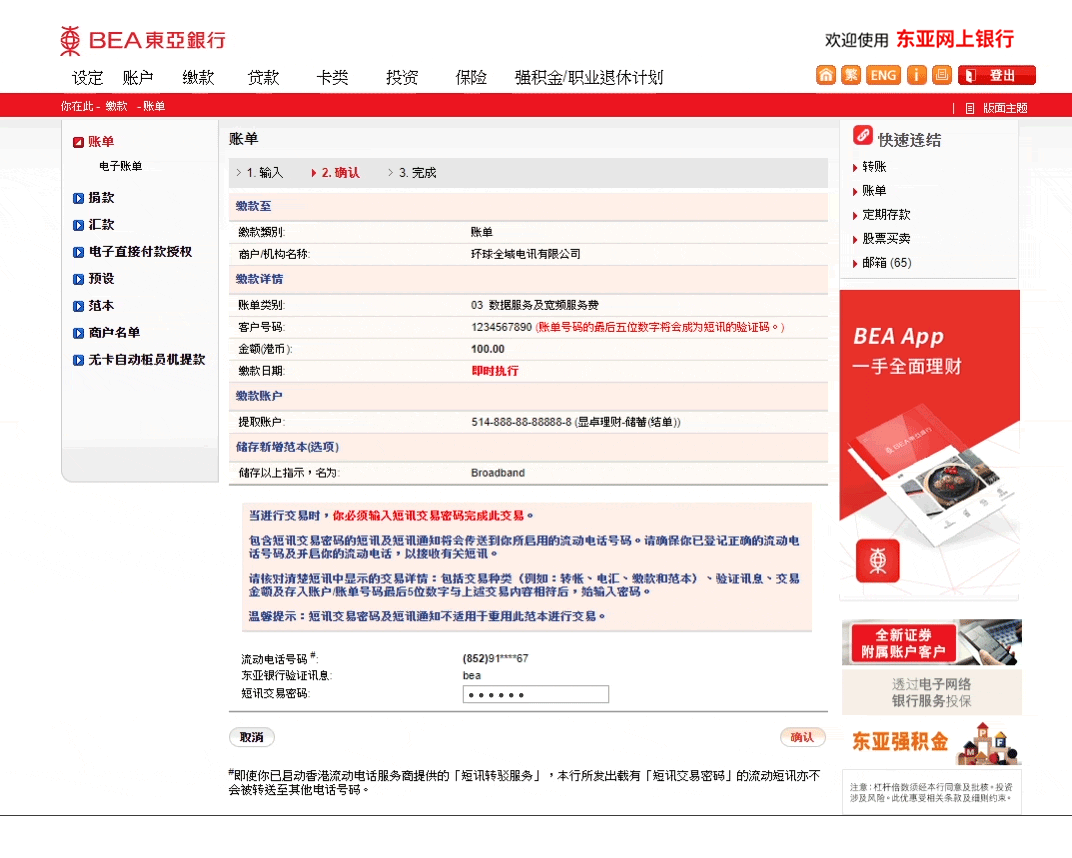
Task: Click bill type 03 数据服务及宽频服务费
Action: click(535, 305)
